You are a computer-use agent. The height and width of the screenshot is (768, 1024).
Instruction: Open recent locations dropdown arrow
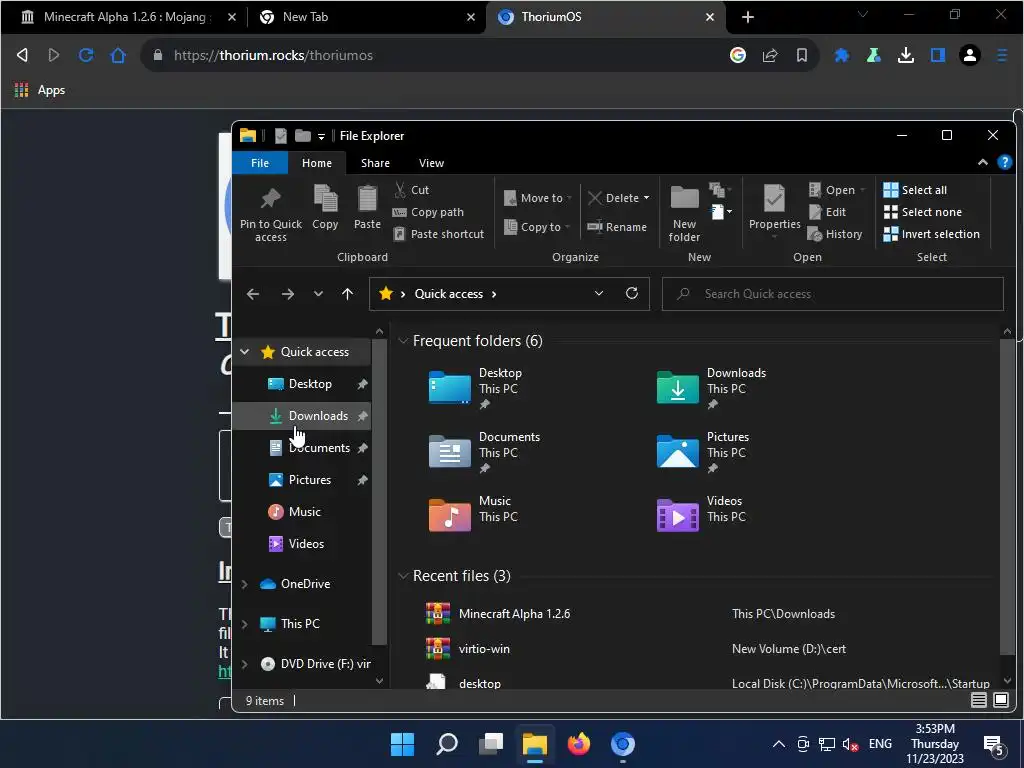pyautogui.click(x=318, y=294)
